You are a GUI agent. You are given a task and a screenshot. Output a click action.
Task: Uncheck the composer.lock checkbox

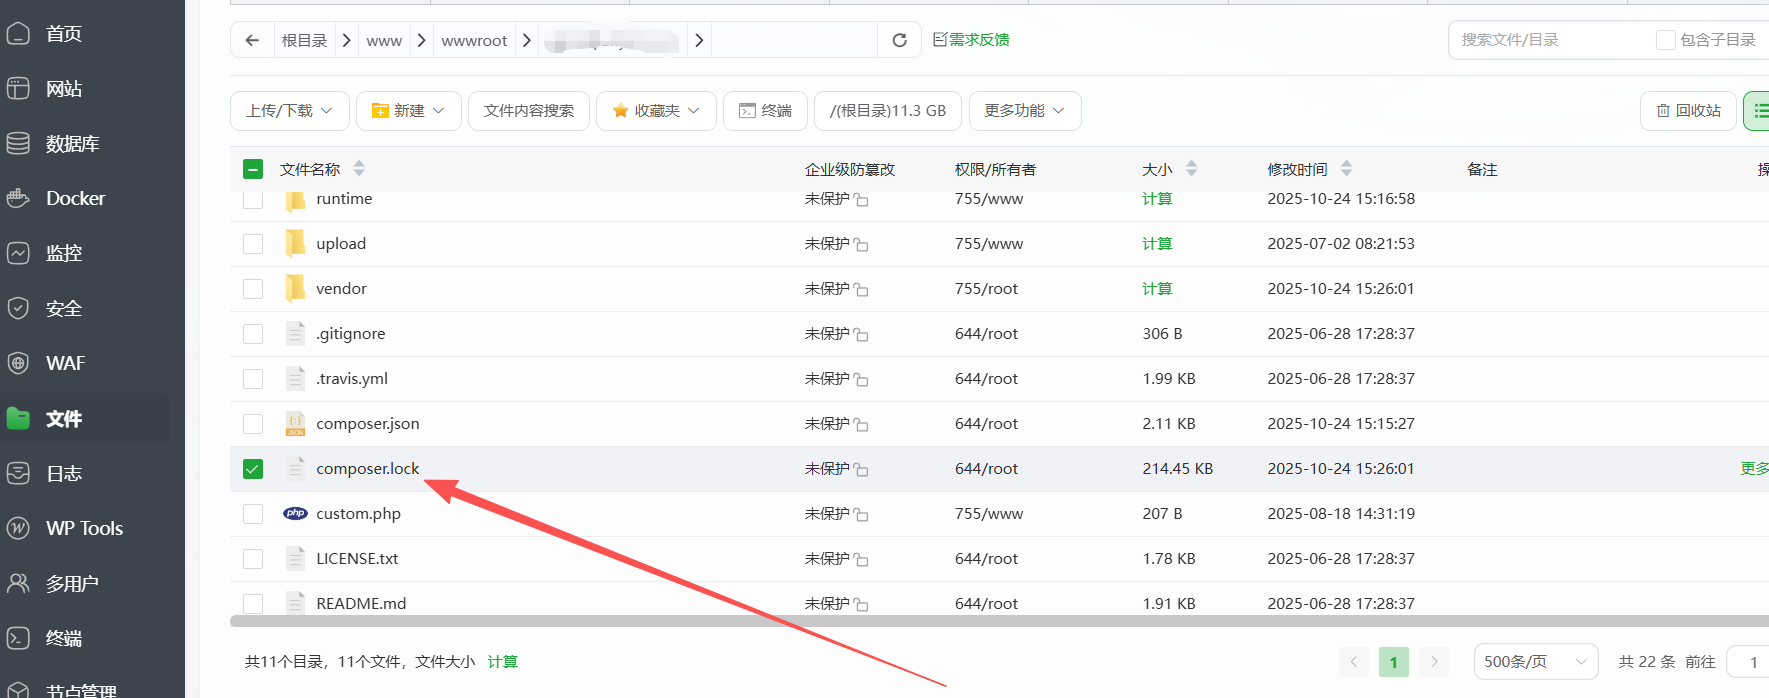click(x=253, y=469)
